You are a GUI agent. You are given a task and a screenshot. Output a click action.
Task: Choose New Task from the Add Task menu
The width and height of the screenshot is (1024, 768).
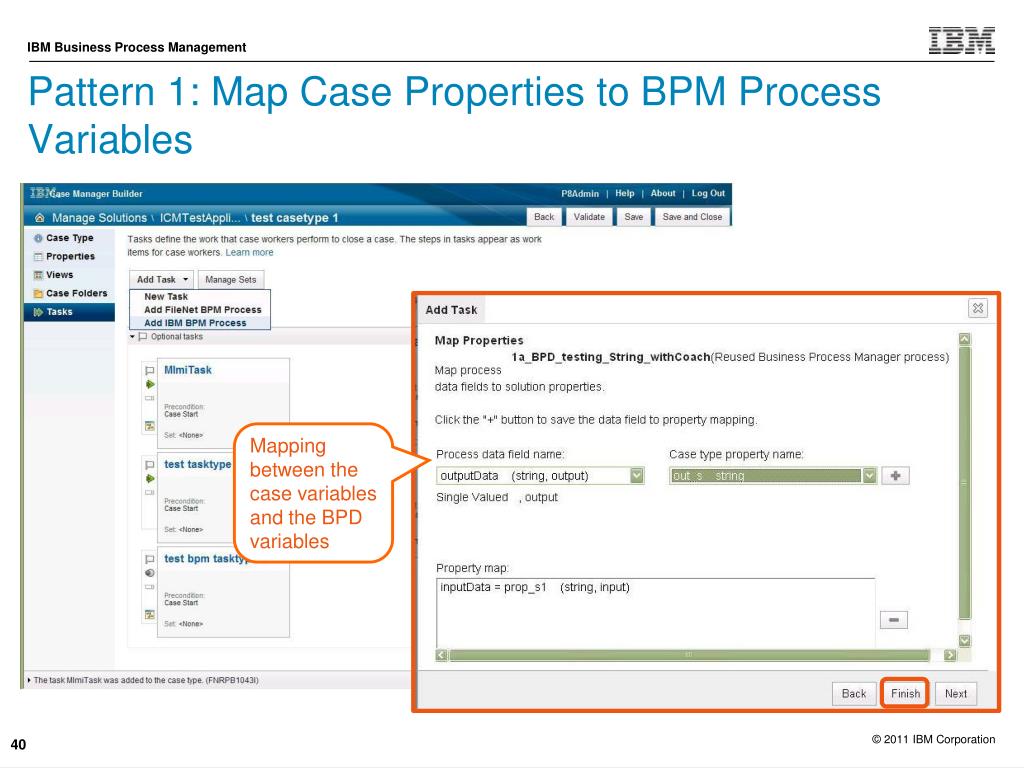point(166,296)
